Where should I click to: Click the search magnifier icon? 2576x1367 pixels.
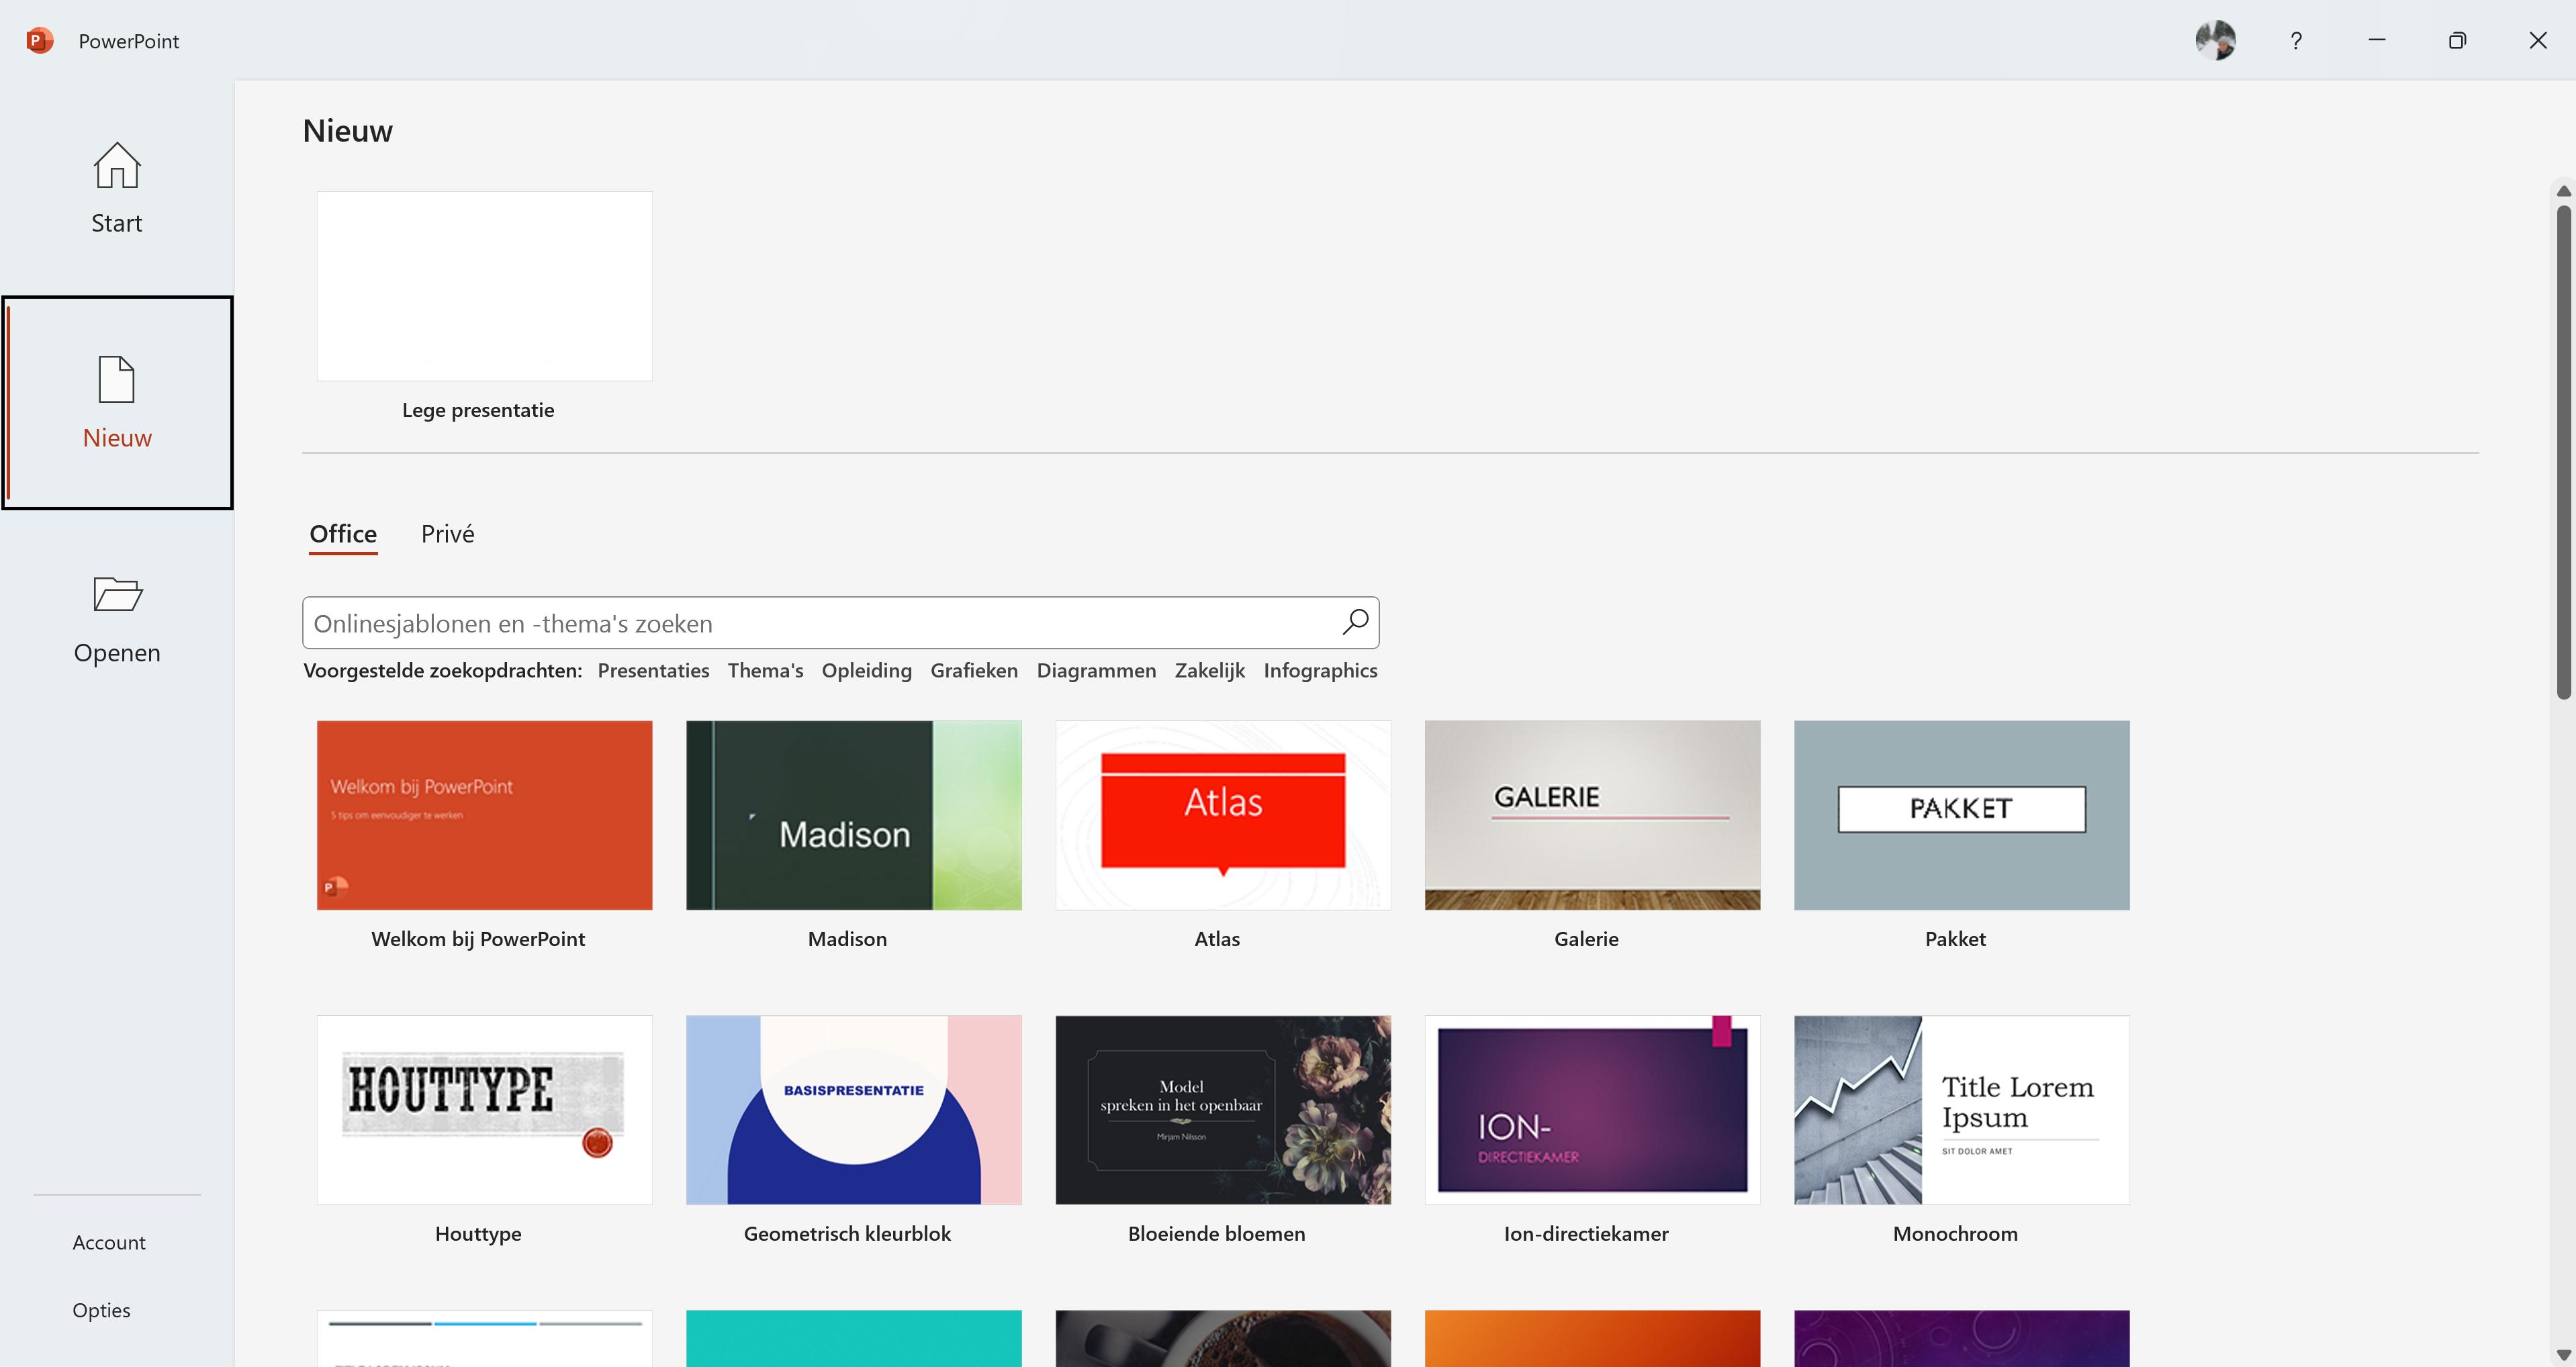point(1355,622)
